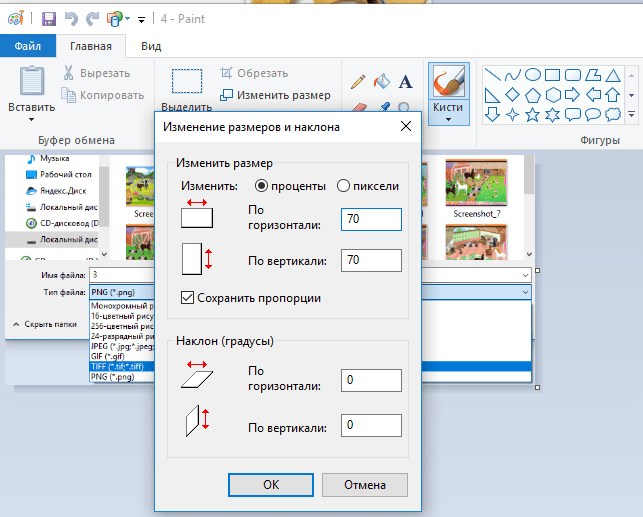Click the Save icon in quick access toolbar
This screenshot has width=643, height=517.
(x=49, y=18)
